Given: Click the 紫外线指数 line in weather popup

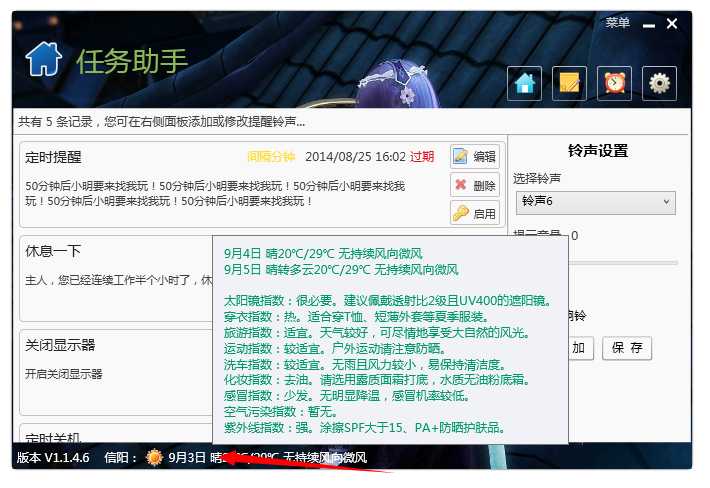Looking at the screenshot, I should tap(365, 427).
